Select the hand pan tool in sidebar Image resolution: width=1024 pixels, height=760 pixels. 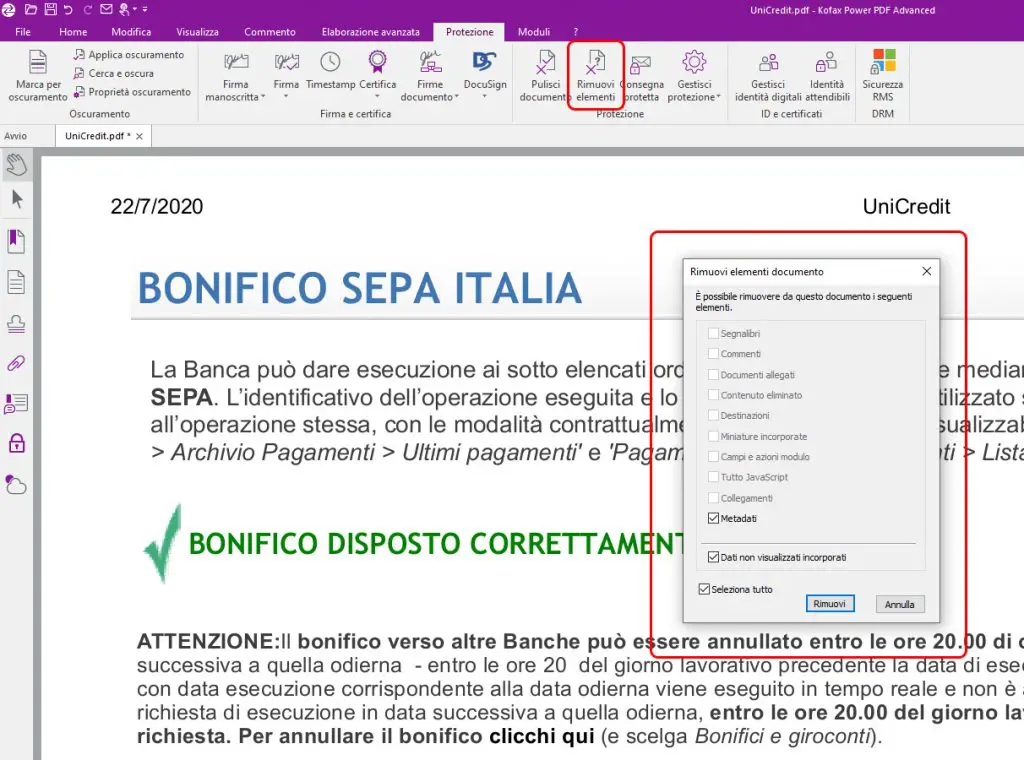pos(16,165)
